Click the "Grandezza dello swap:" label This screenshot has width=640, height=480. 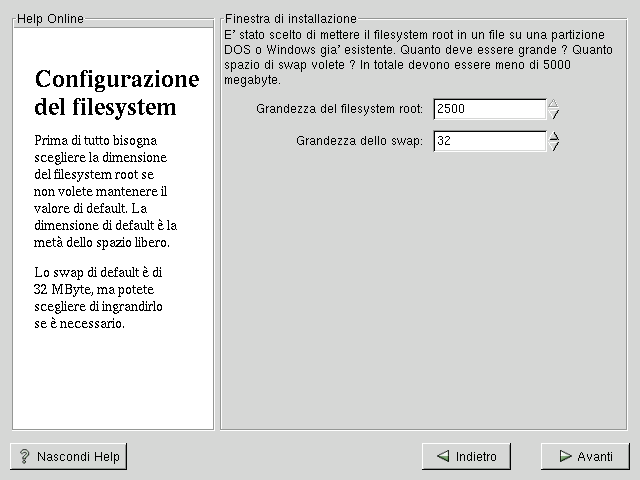pyautogui.click(x=360, y=142)
